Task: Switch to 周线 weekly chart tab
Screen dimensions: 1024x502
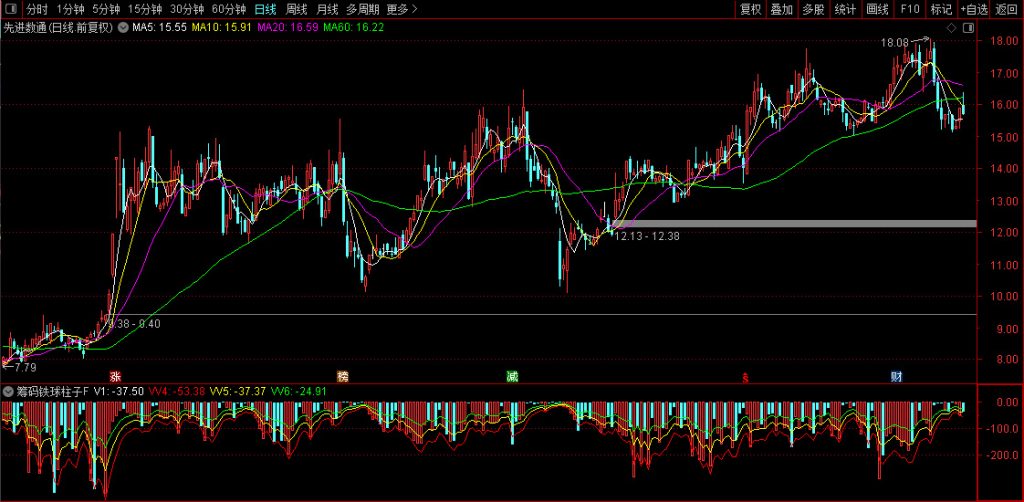Action: [296, 9]
